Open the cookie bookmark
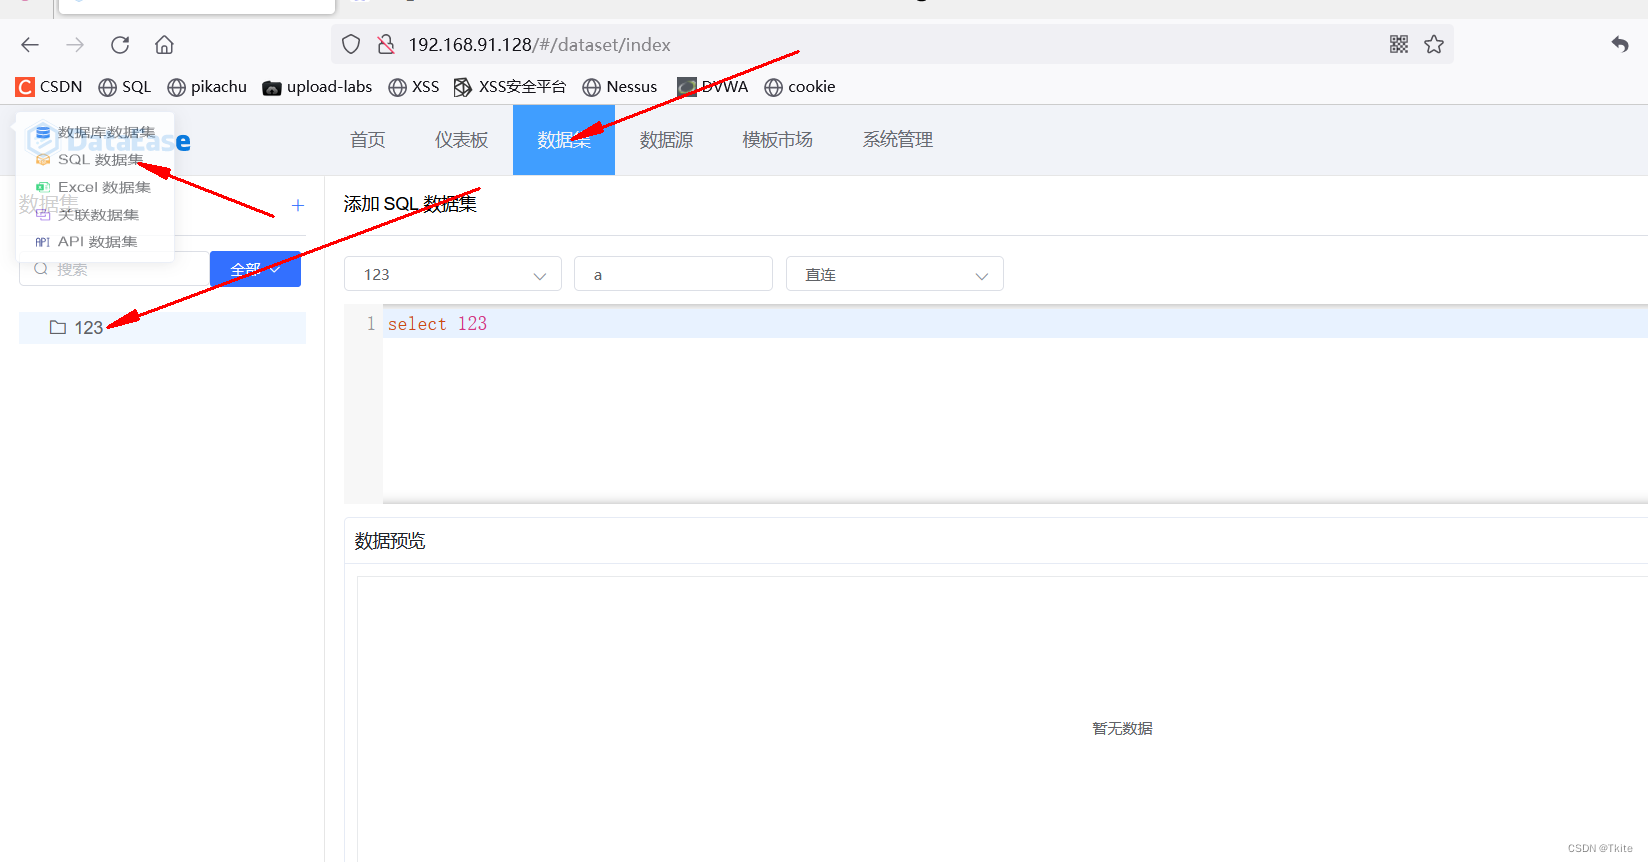The height and width of the screenshot is (862, 1648). pos(800,87)
